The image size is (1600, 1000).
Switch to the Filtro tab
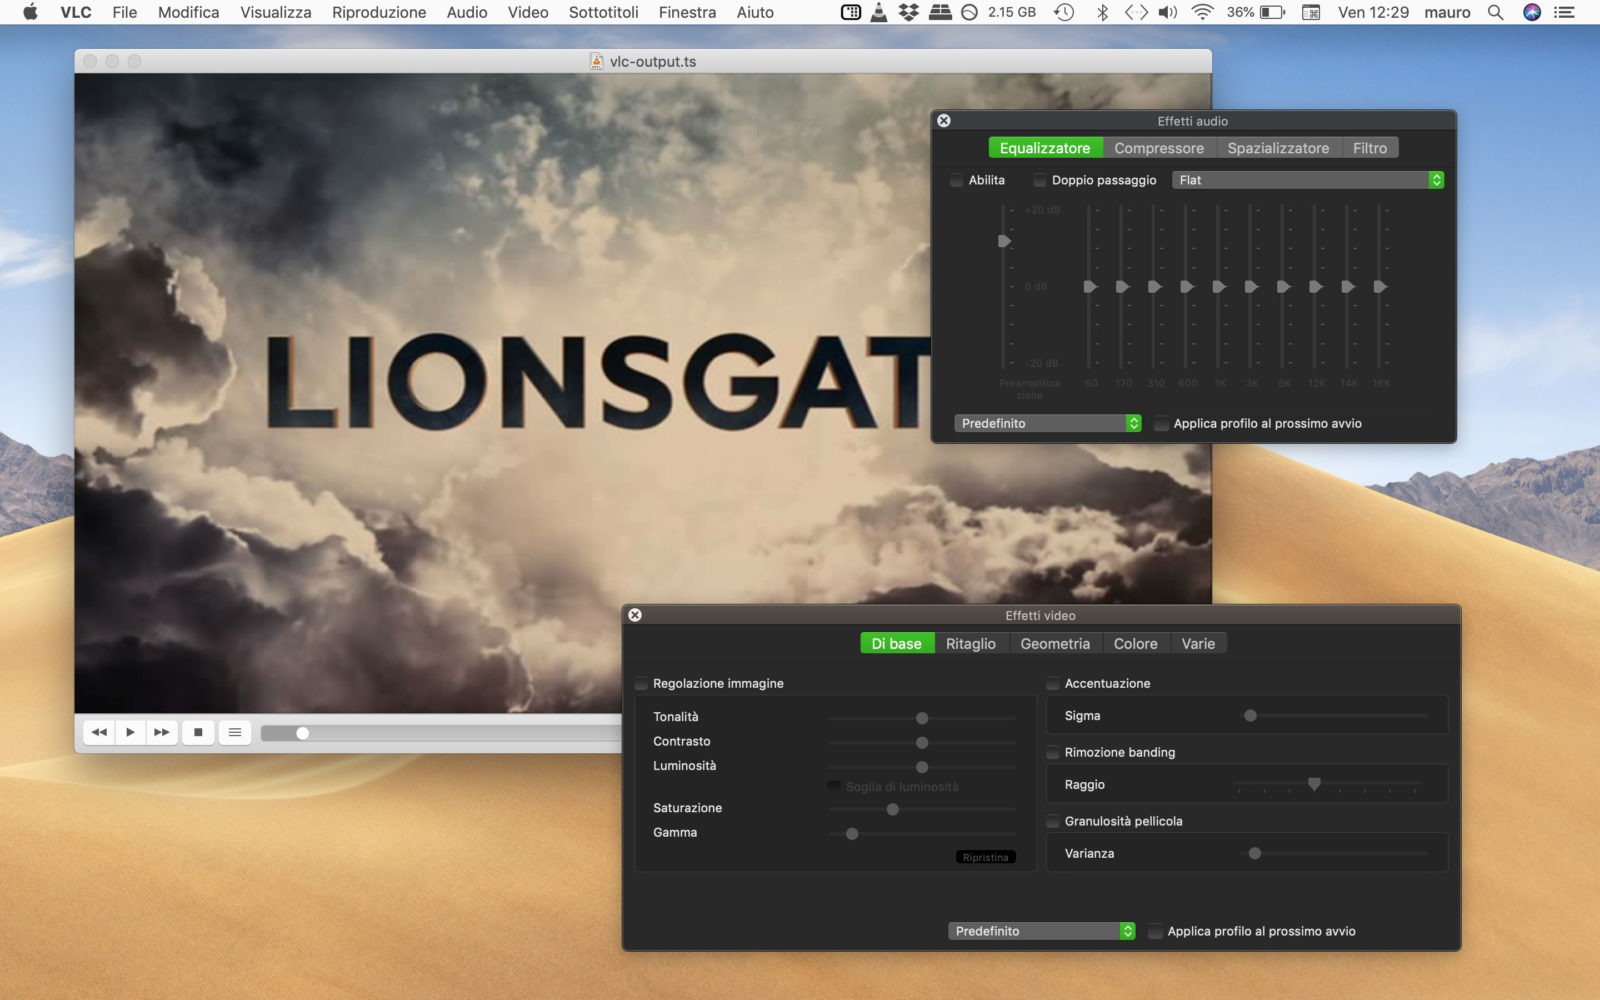(1370, 148)
